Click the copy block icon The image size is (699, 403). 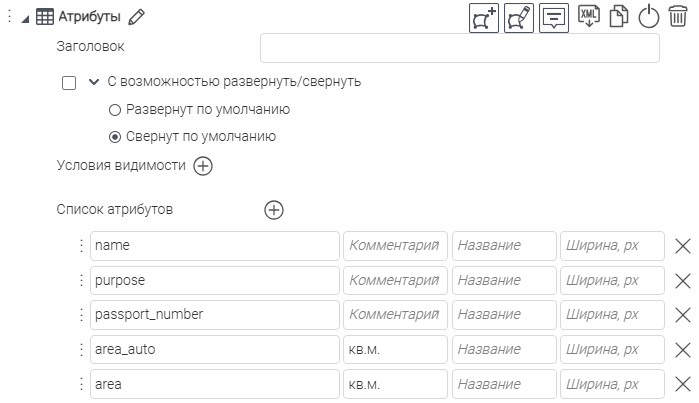619,17
